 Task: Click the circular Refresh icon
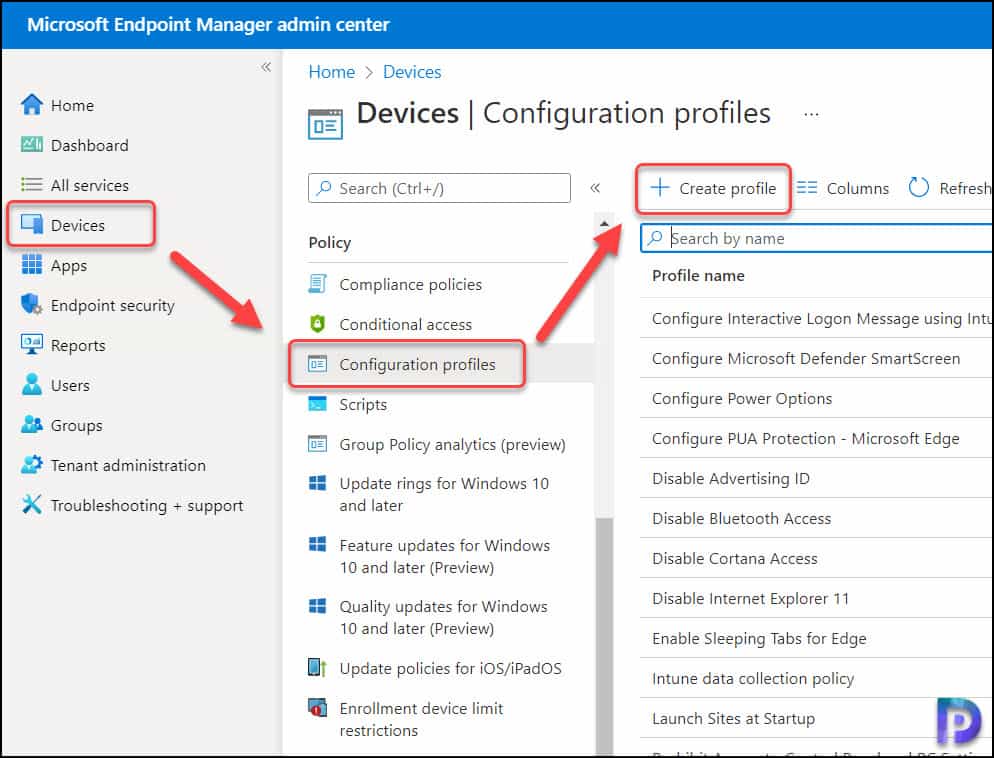pyautogui.click(x=919, y=188)
